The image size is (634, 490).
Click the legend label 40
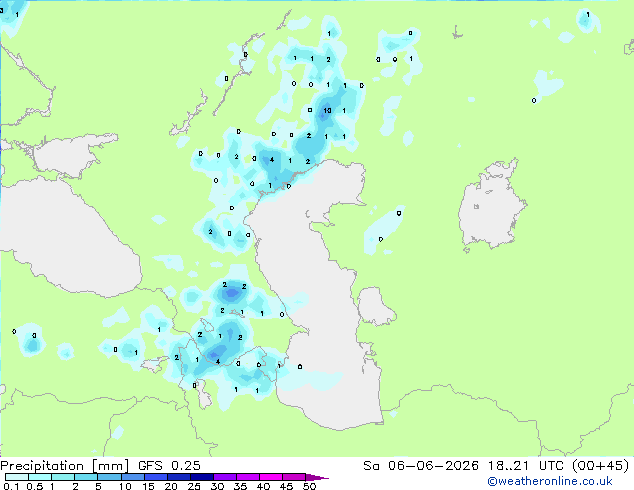tap(263, 486)
